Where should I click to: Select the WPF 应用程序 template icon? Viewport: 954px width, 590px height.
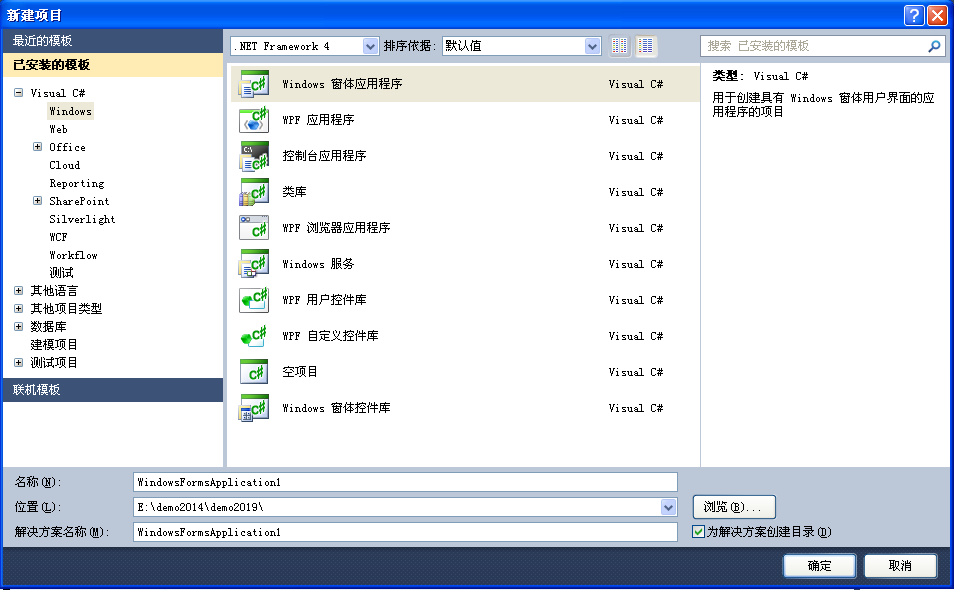pyautogui.click(x=254, y=121)
